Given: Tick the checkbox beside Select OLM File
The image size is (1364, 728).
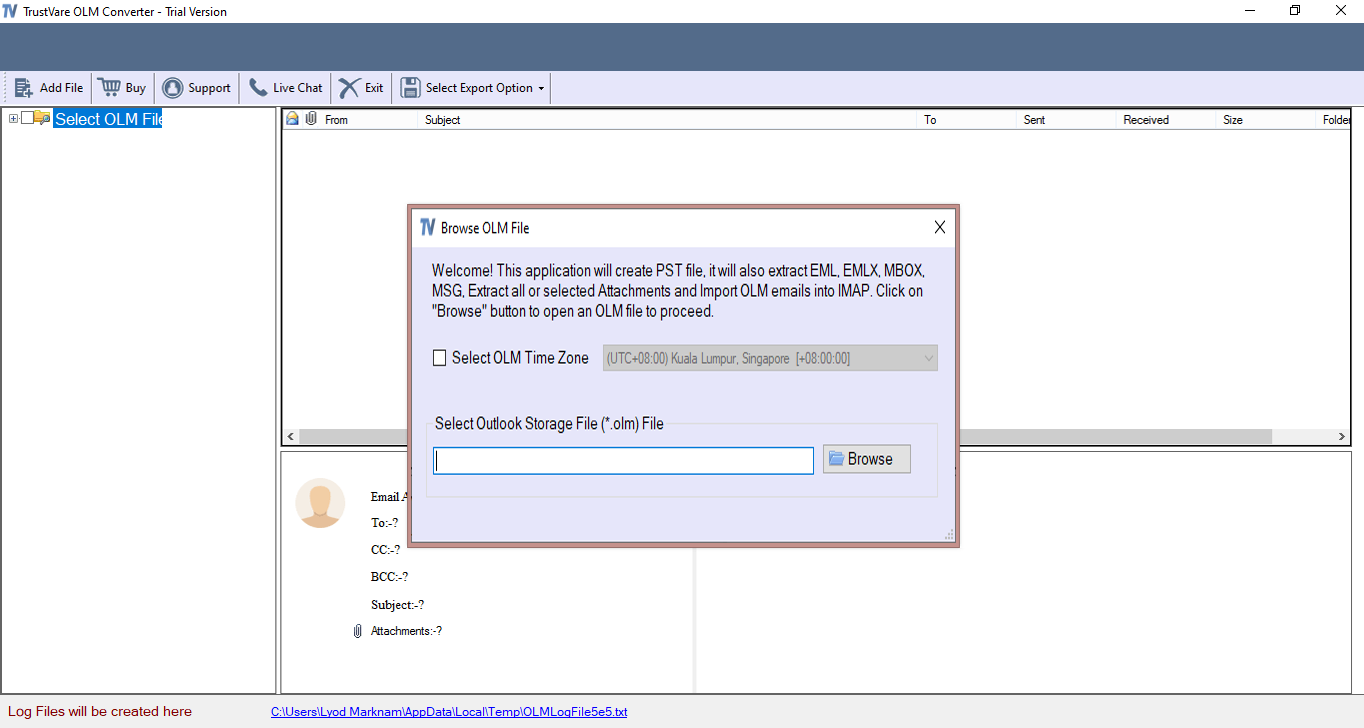Looking at the screenshot, I should 27,117.
